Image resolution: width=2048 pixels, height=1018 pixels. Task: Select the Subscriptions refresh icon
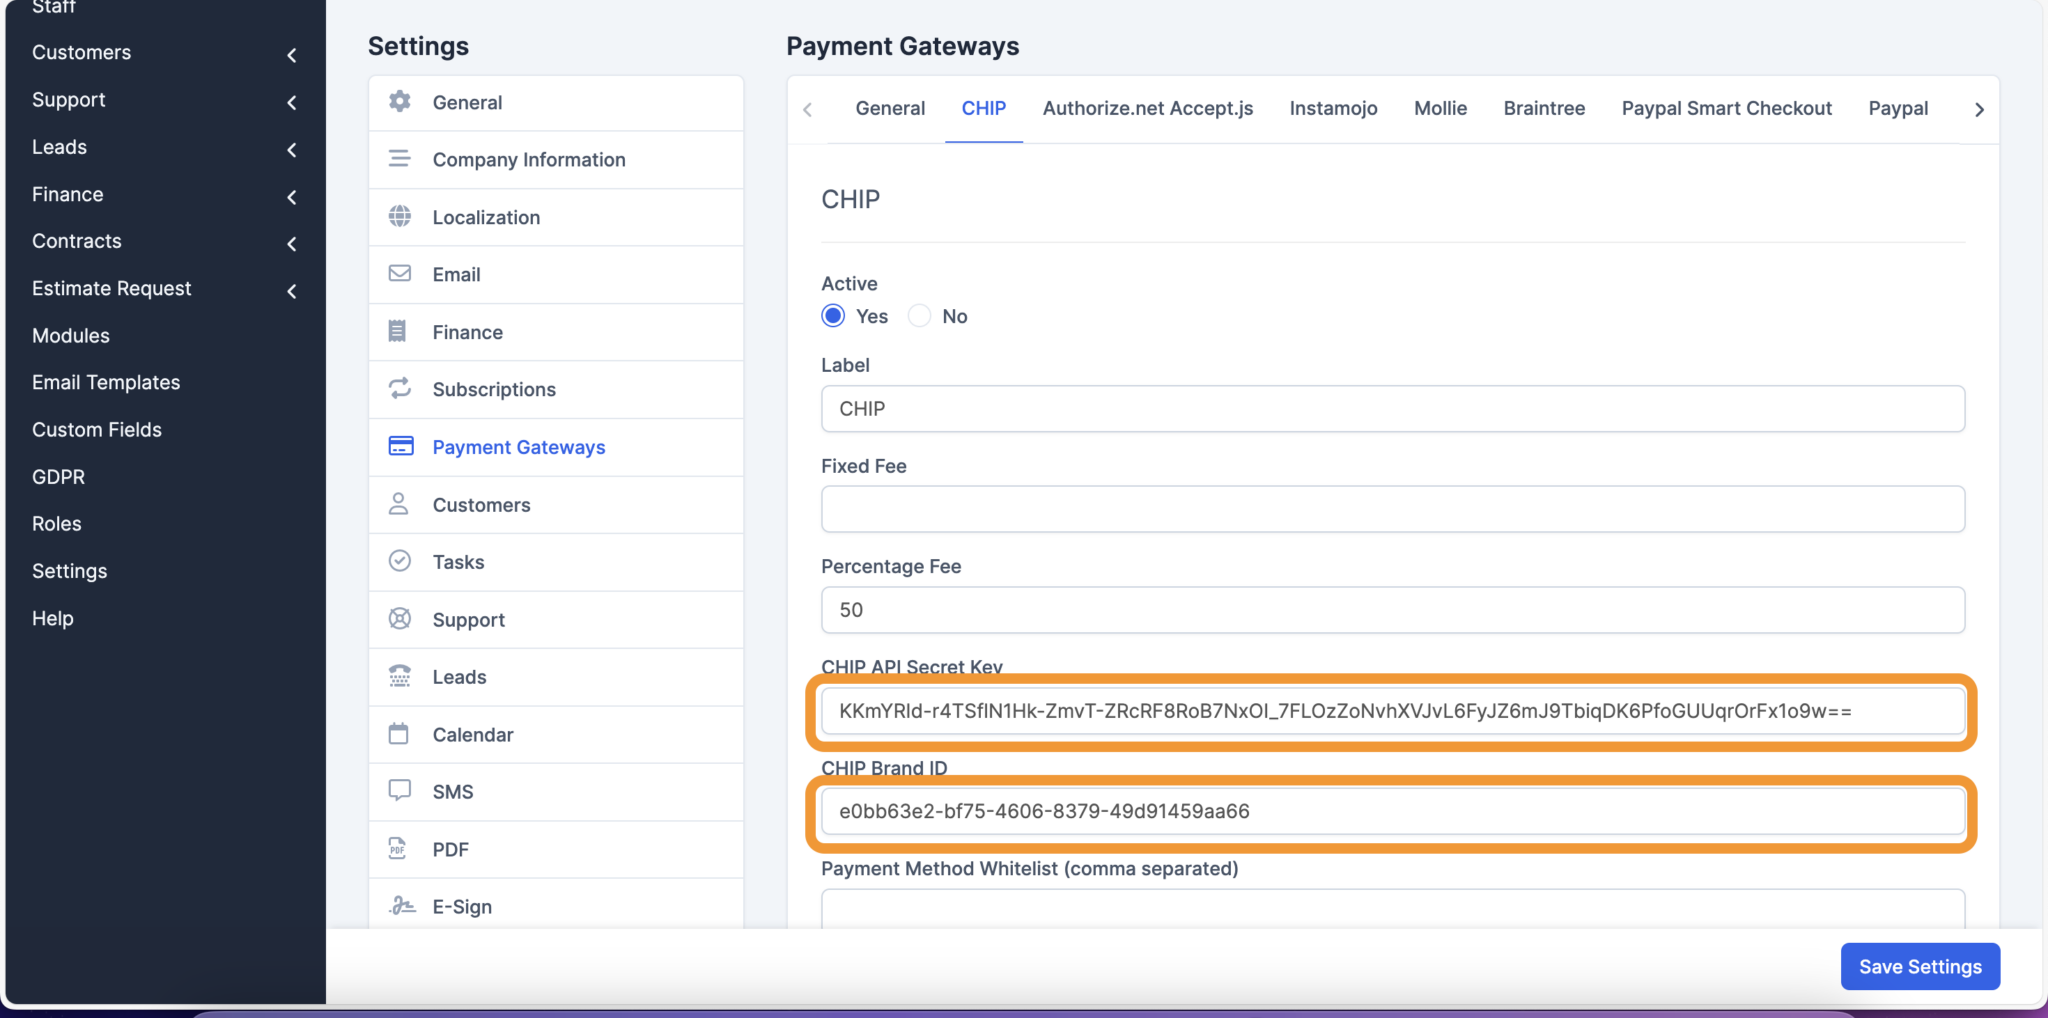pyautogui.click(x=399, y=389)
